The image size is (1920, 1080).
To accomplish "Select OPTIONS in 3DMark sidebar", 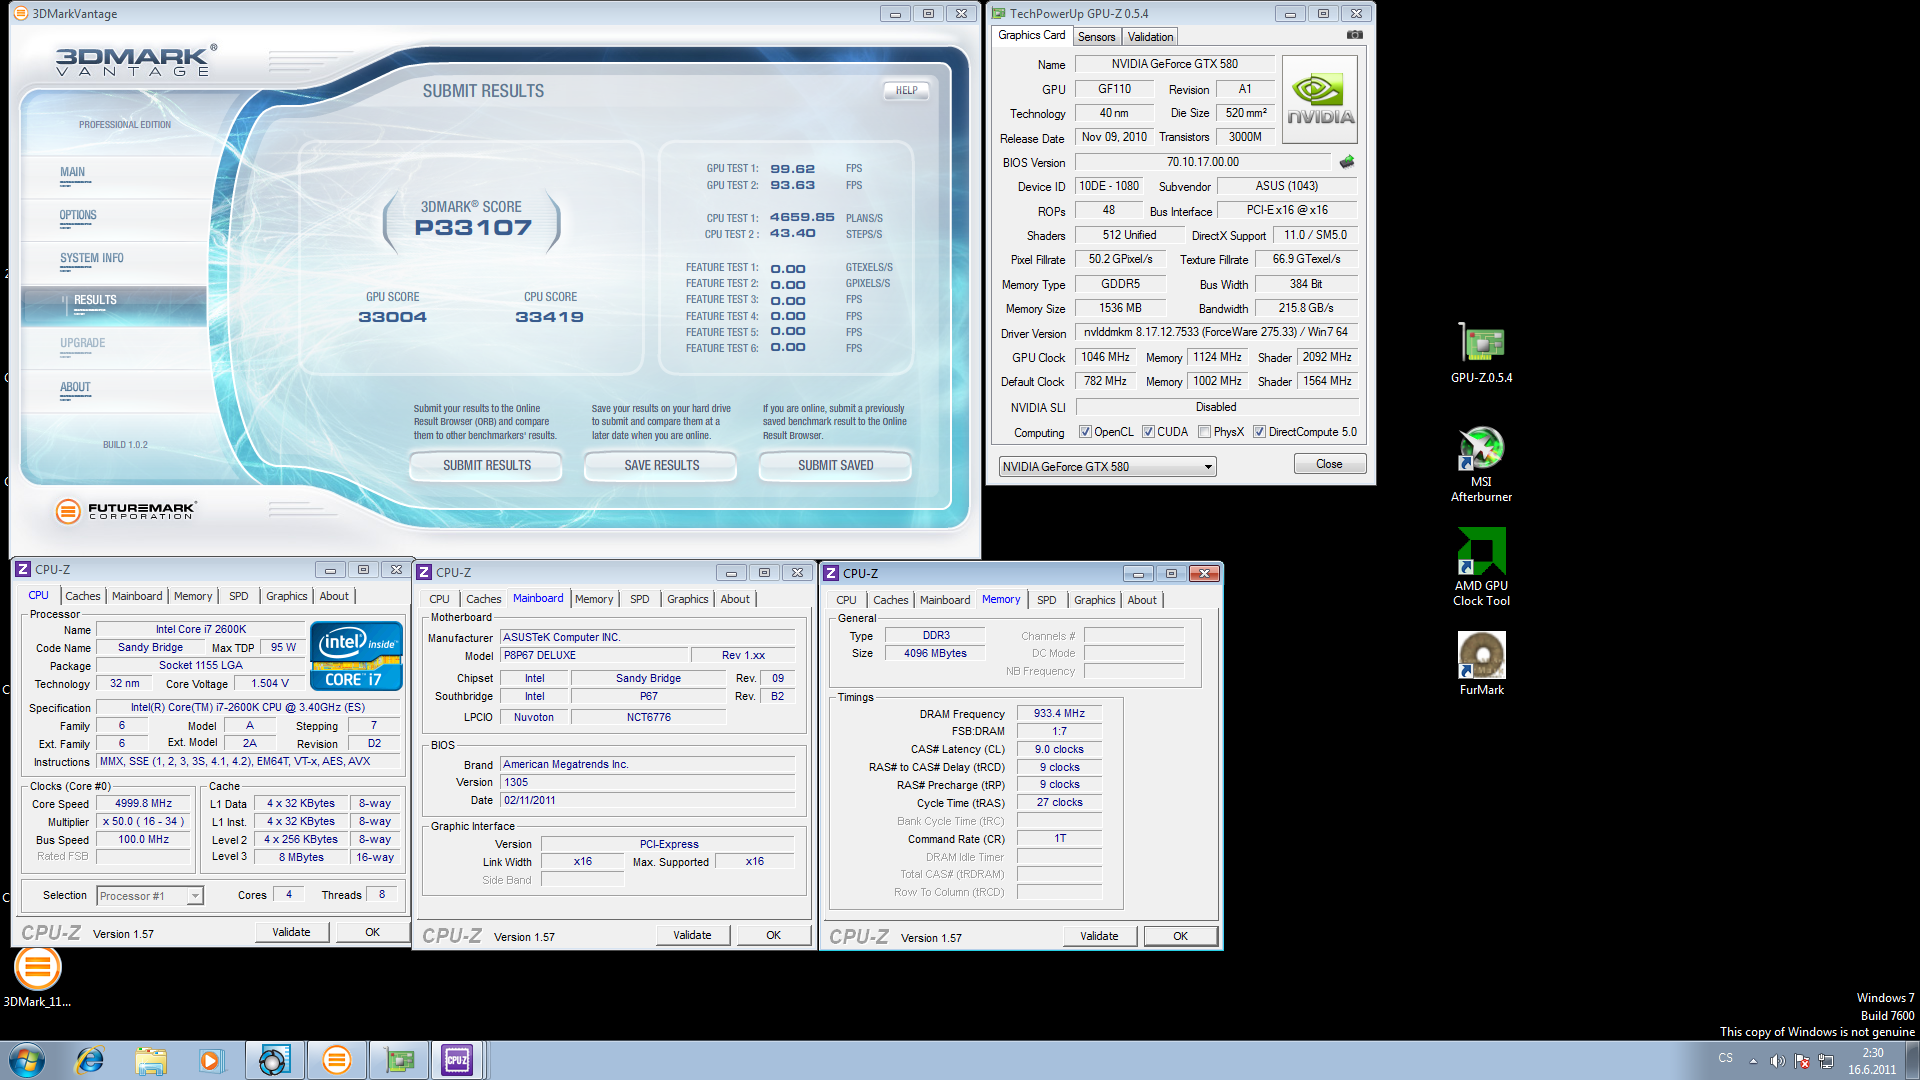I will coord(78,215).
